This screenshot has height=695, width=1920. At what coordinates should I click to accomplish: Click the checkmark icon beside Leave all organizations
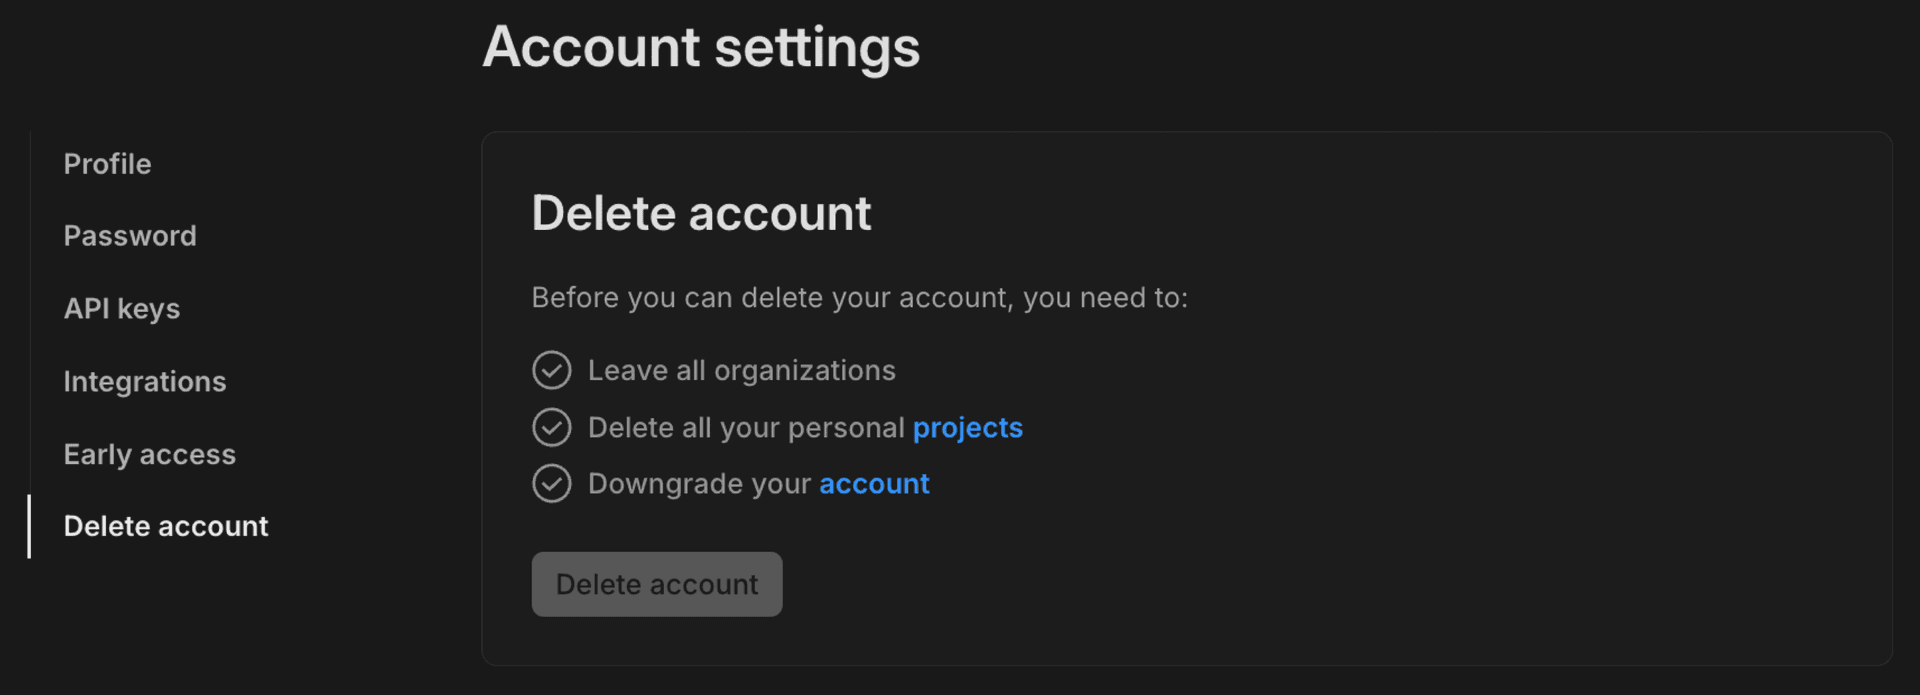(551, 370)
